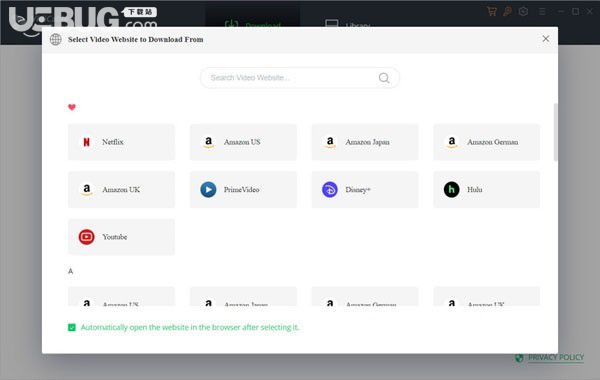Choose the Hulu website tile
600x380 pixels.
click(x=487, y=189)
